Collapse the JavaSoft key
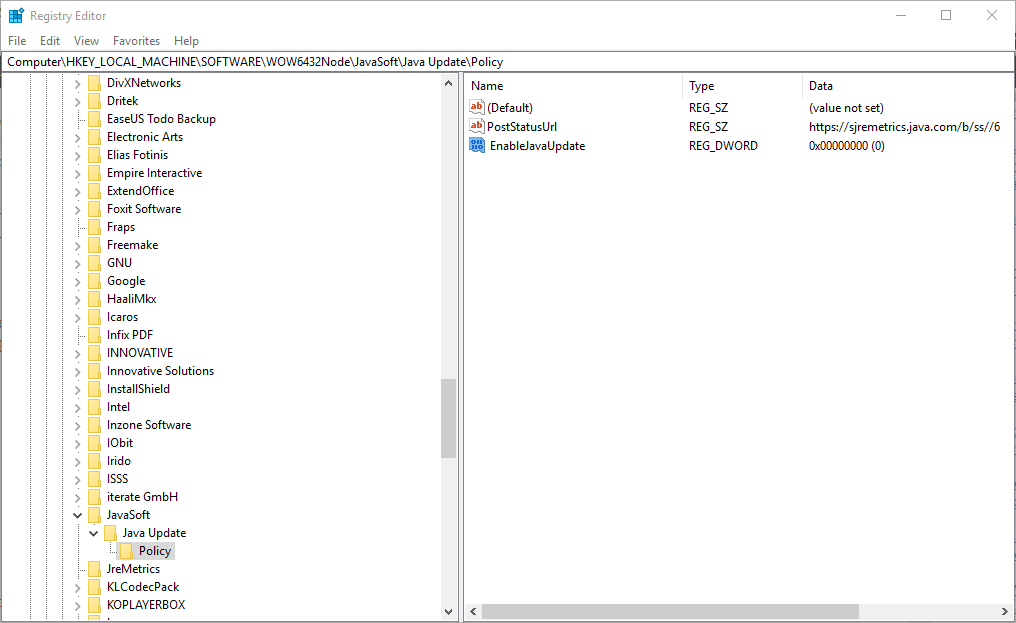Image resolution: width=1016 pixels, height=623 pixels. [77, 515]
